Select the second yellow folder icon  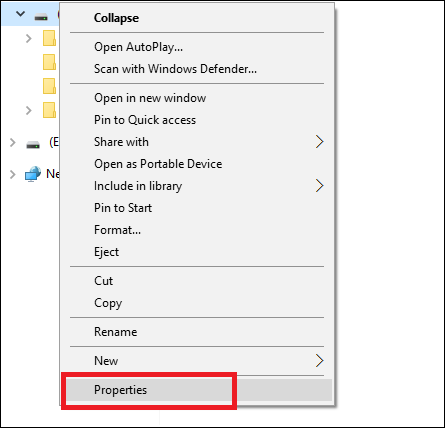[49, 62]
